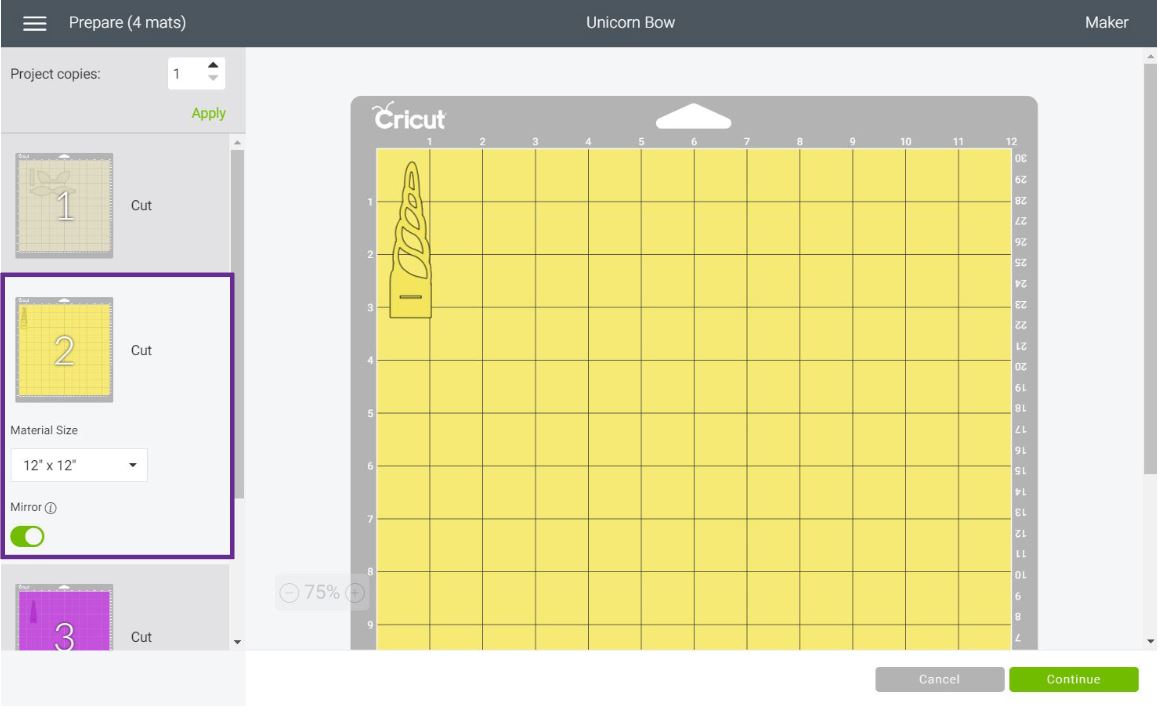The height and width of the screenshot is (714, 1159).
Task: Click the Cancel button
Action: [939, 679]
